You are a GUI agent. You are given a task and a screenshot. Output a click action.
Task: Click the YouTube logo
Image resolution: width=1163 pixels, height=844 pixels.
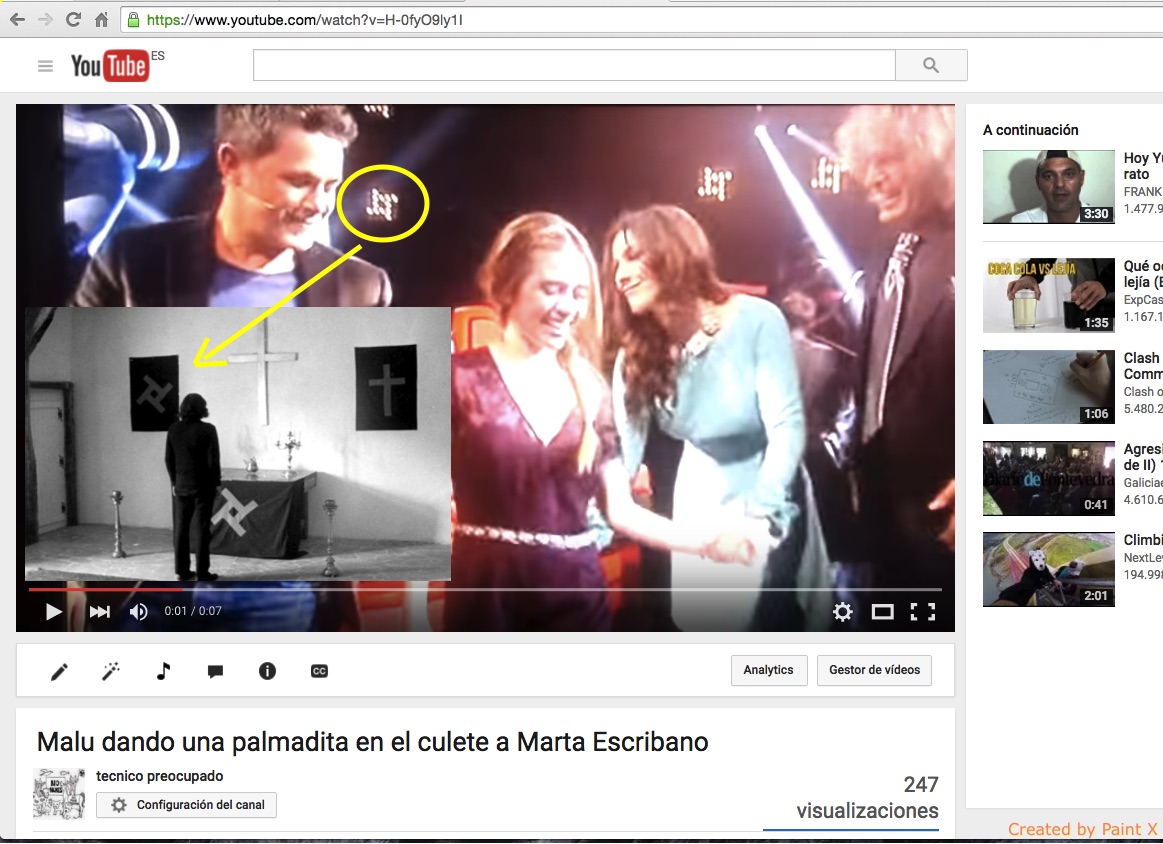pos(110,66)
